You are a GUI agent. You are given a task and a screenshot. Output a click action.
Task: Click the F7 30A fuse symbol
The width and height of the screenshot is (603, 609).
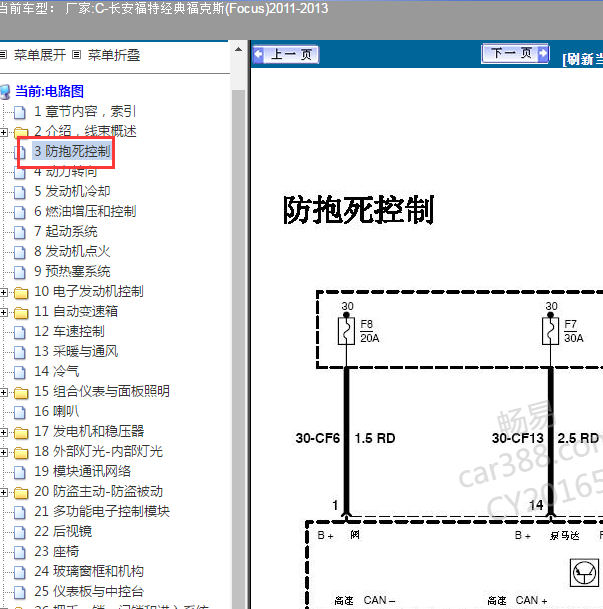(550, 331)
